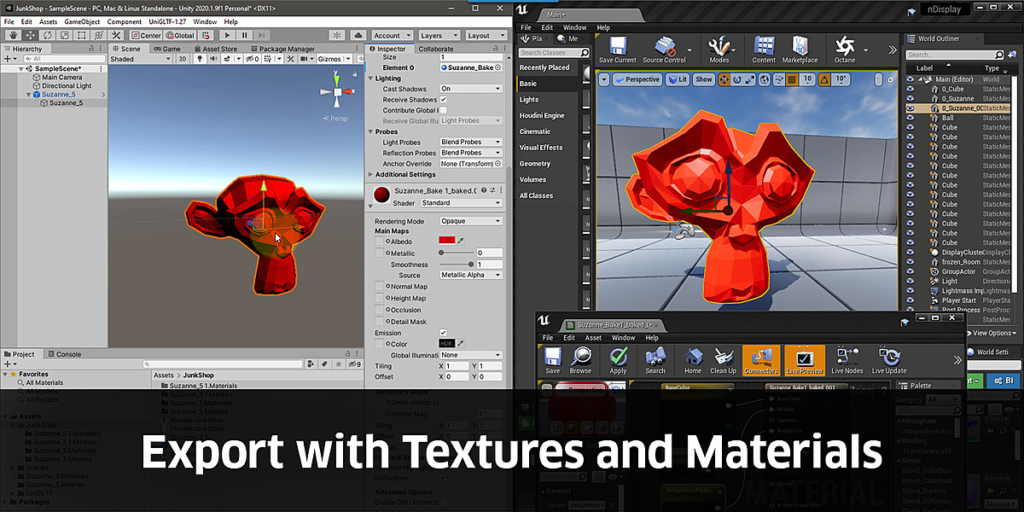Toggle the Emission checkbox
The height and width of the screenshot is (512, 1024).
pyautogui.click(x=444, y=333)
